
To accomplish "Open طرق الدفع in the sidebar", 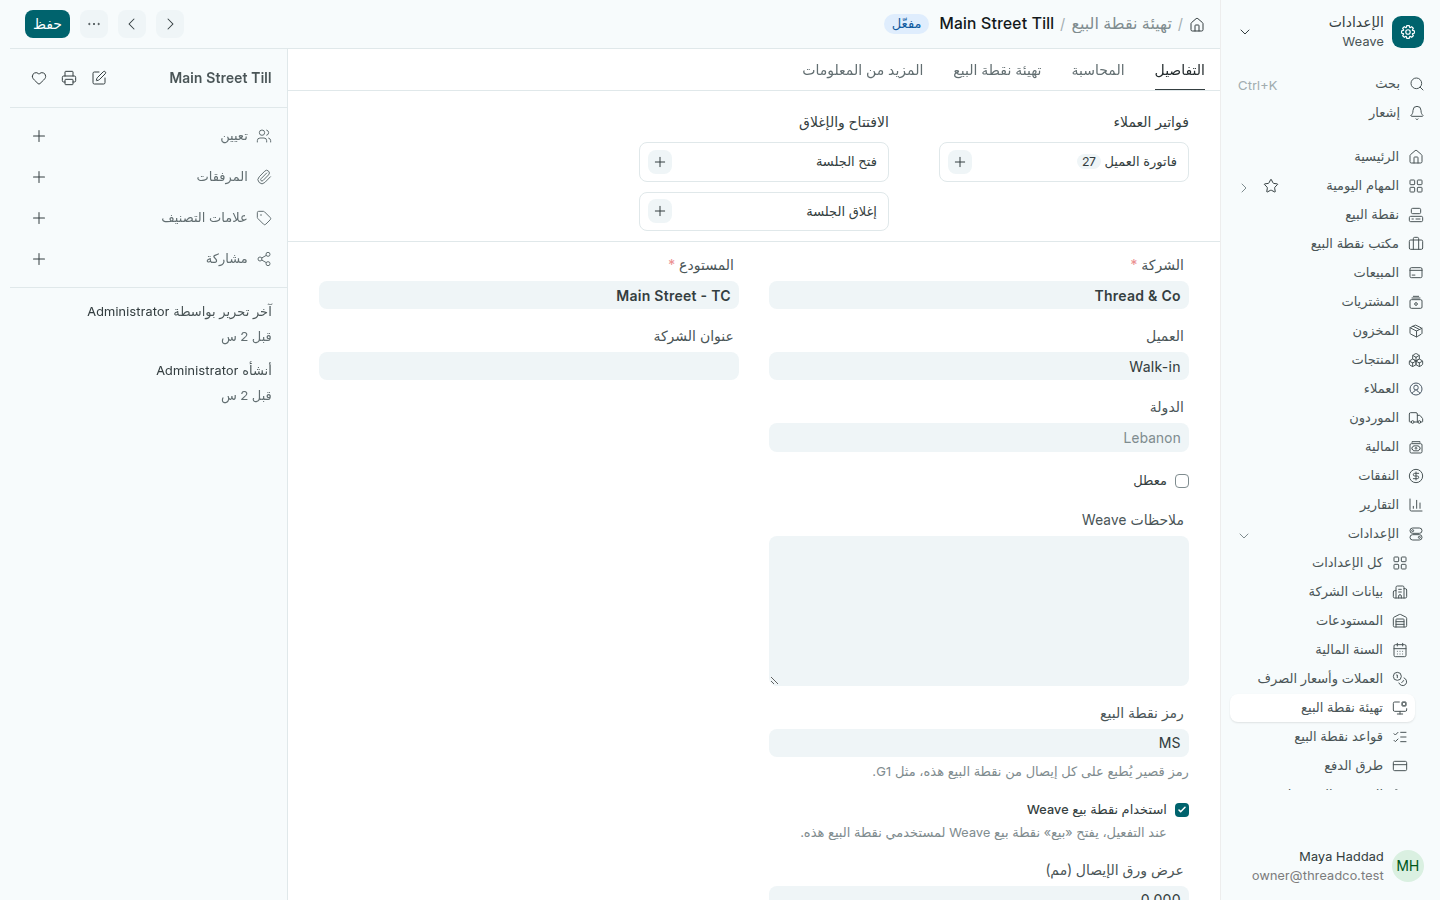I will point(1320,766).
